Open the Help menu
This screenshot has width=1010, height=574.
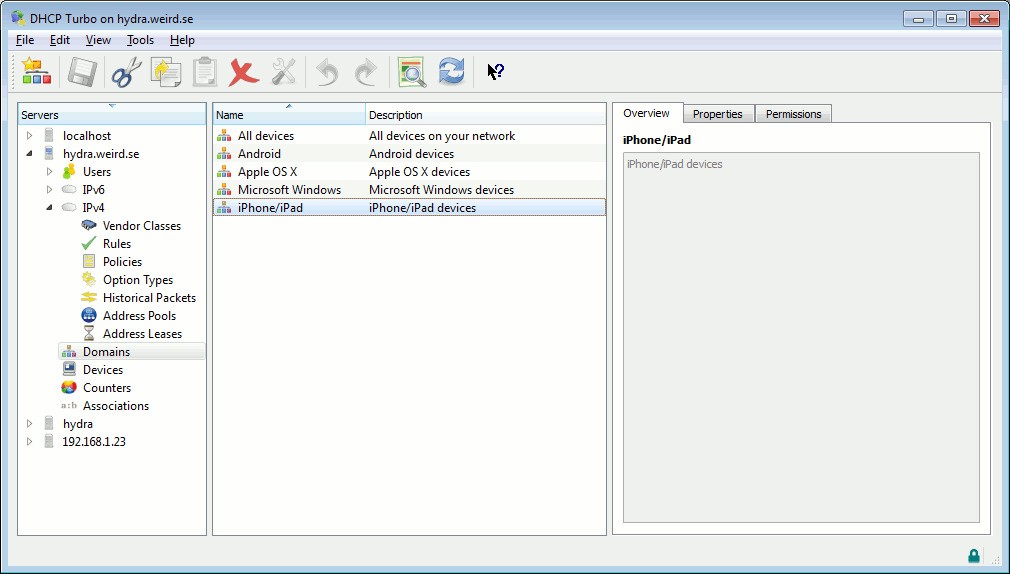[x=182, y=40]
